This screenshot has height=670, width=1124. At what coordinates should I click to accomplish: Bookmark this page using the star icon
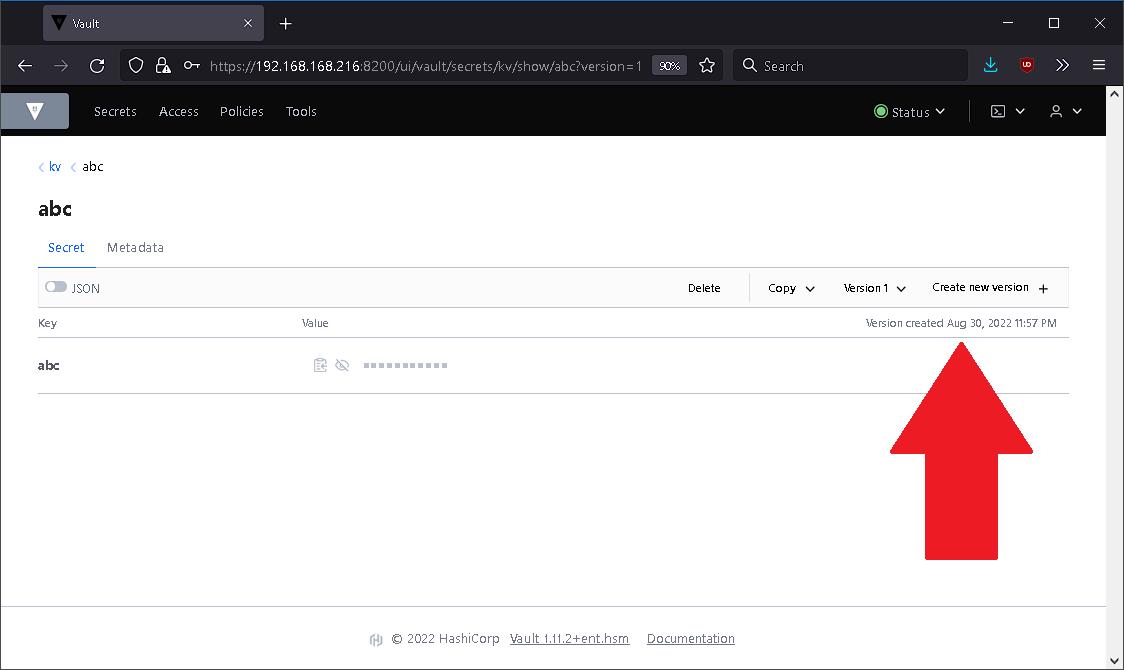coord(707,65)
